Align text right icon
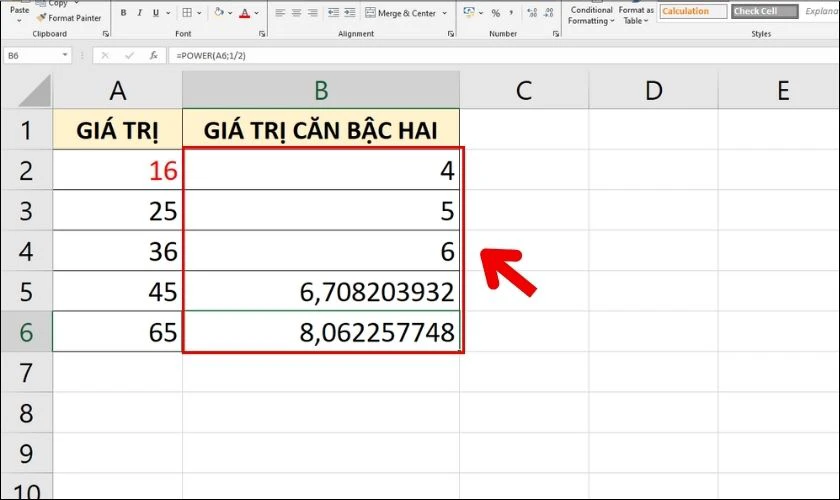Image resolution: width=840 pixels, height=500 pixels. 312,12
